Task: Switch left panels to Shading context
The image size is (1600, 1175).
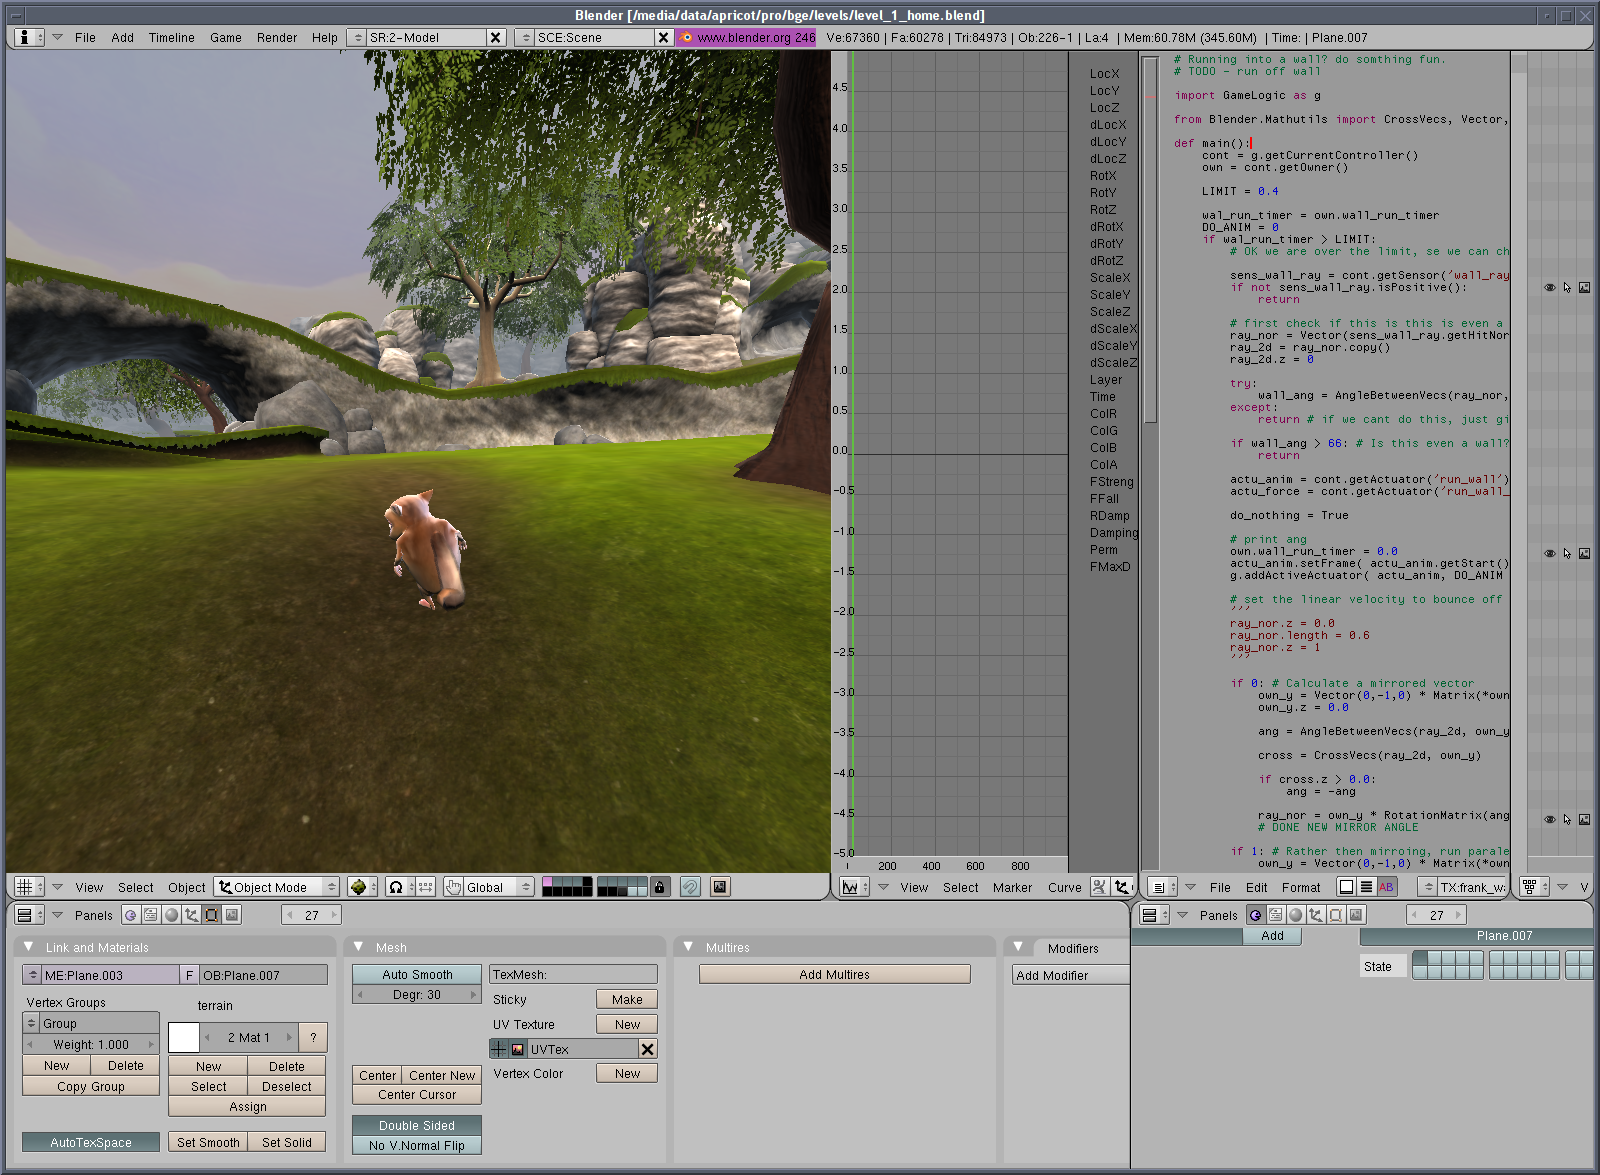Action: click(x=171, y=915)
